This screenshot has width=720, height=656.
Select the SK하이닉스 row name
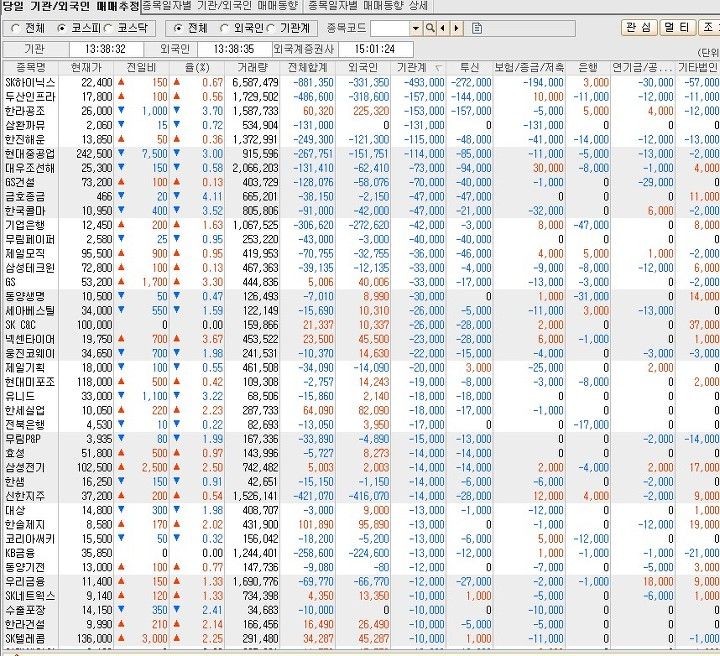[30, 83]
